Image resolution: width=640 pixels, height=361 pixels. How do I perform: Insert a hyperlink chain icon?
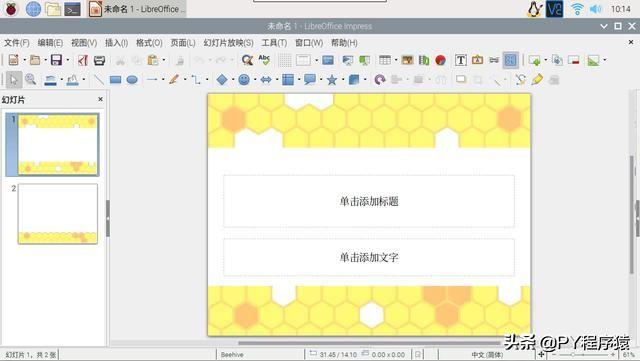494,60
